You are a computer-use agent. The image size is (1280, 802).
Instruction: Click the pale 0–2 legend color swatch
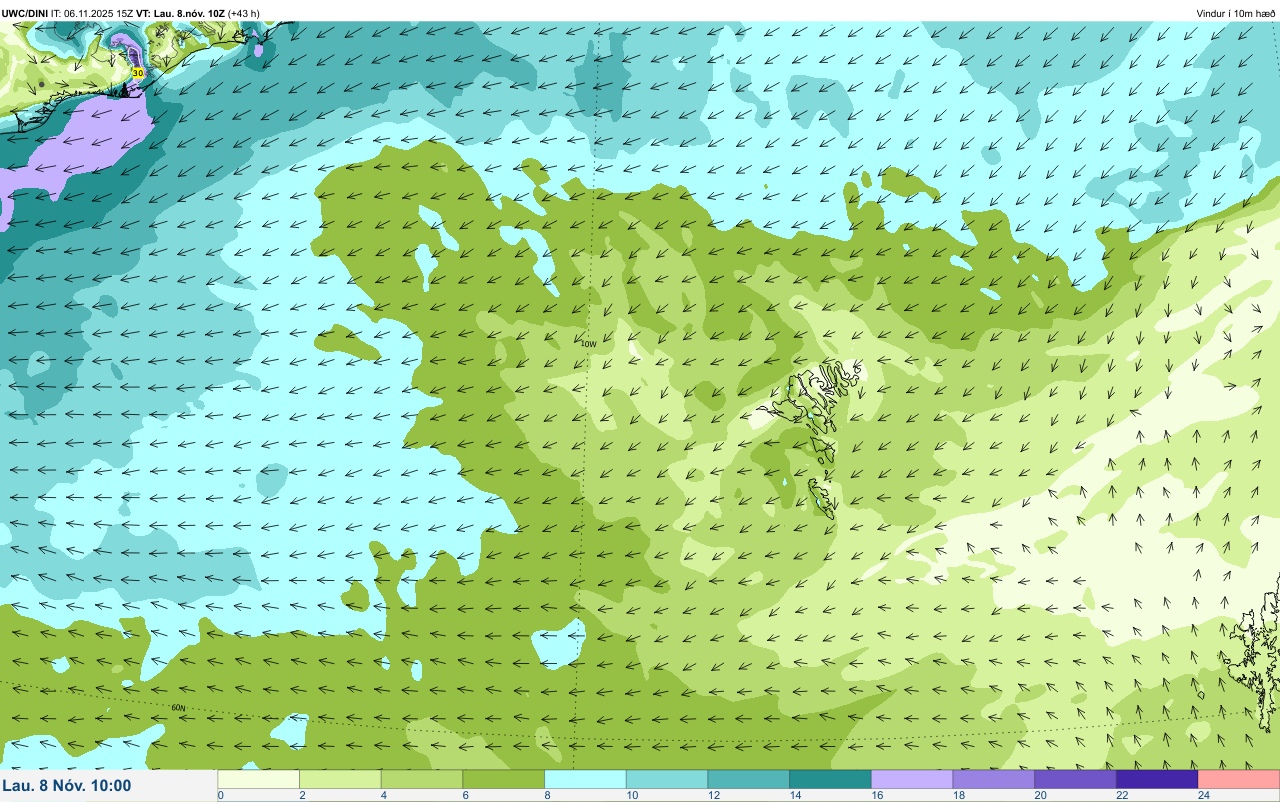click(x=259, y=779)
